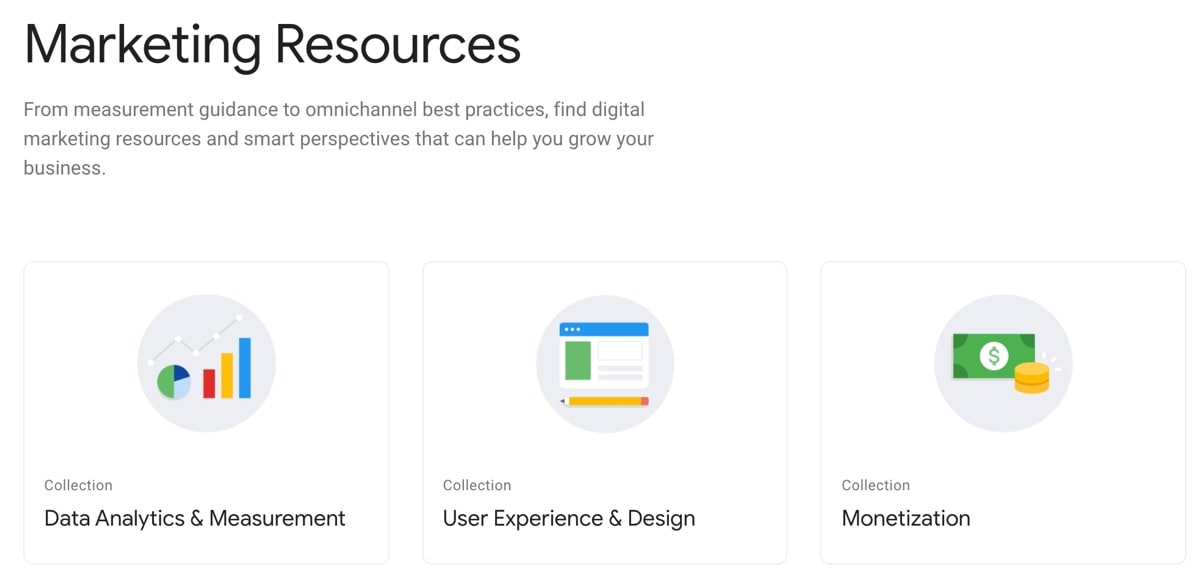The height and width of the screenshot is (577, 1200).
Task: Click the Collection label above User Experience
Action: point(477,485)
